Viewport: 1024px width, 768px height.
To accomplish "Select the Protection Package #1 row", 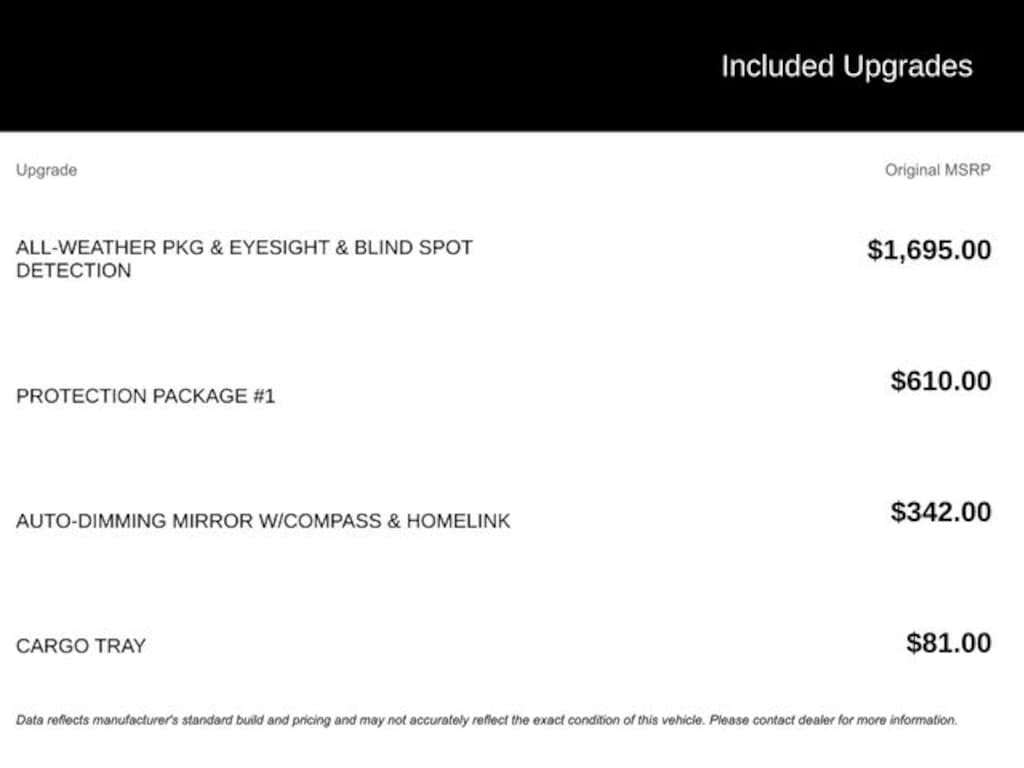I will (145, 396).
